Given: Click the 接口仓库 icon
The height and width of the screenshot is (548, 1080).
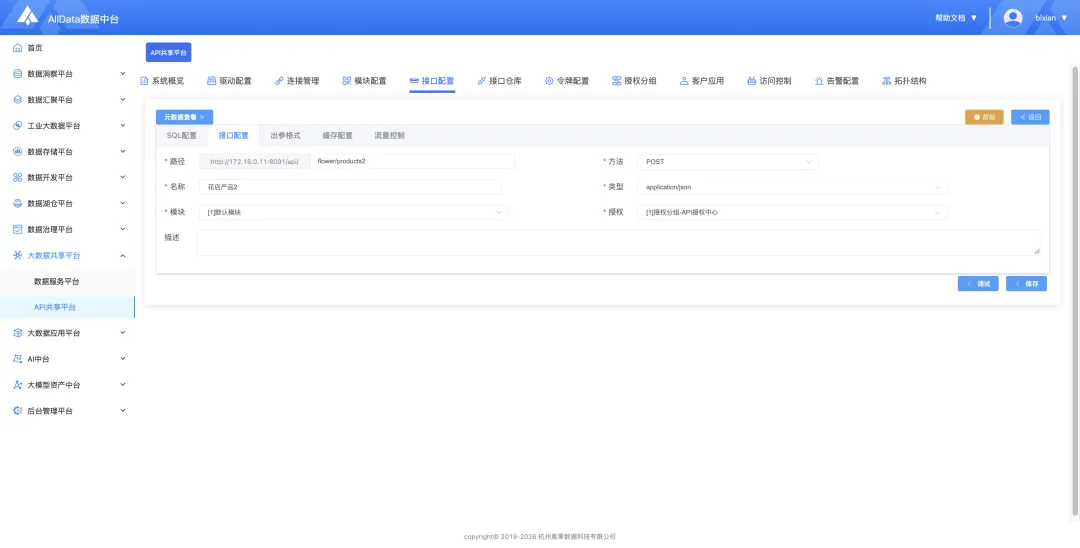Looking at the screenshot, I should pyautogui.click(x=481, y=81).
